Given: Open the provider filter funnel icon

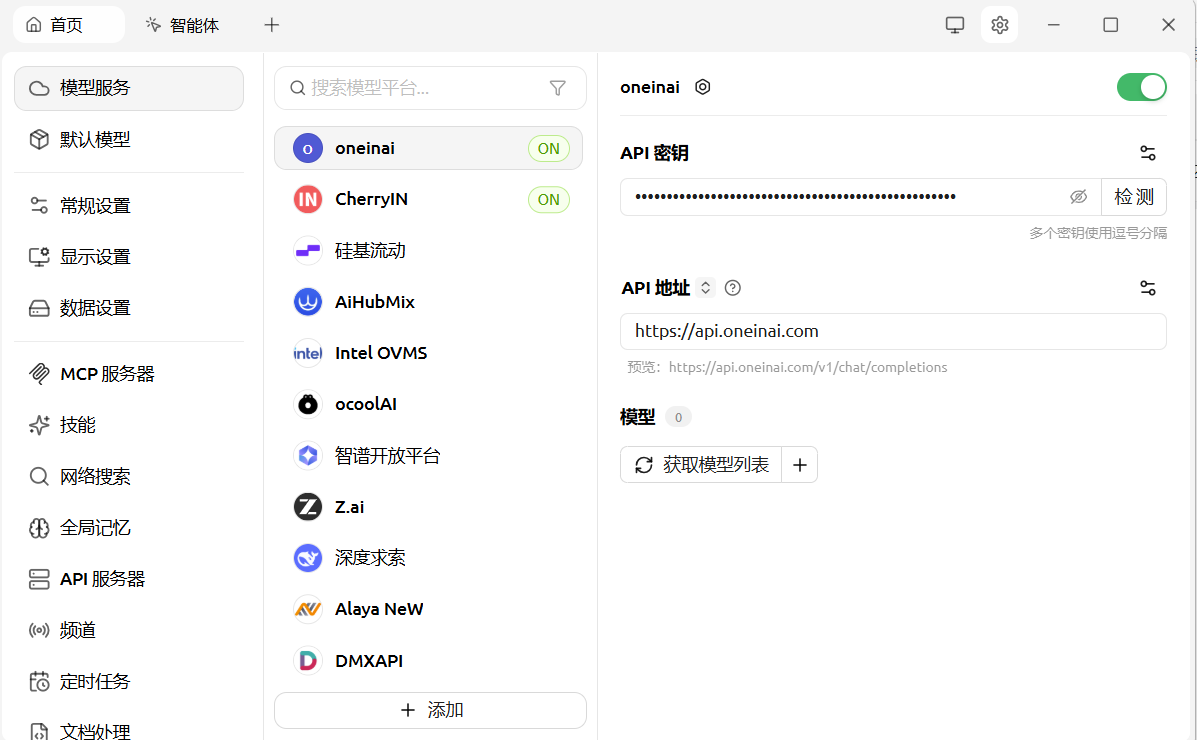Looking at the screenshot, I should [558, 88].
